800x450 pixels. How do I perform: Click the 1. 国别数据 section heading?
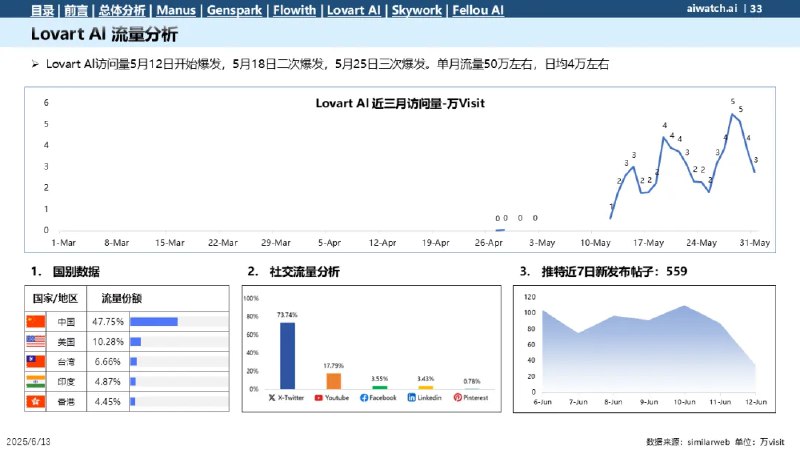point(65,271)
